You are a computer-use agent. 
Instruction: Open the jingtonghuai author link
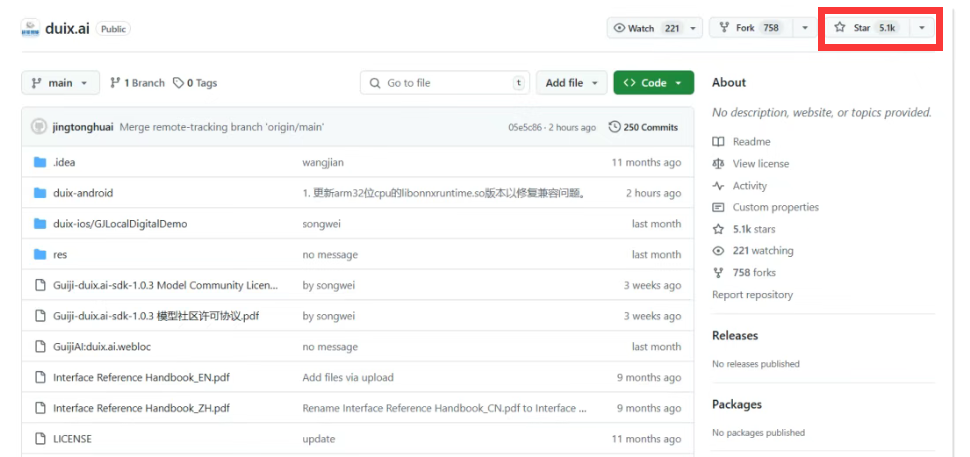tap(82, 127)
